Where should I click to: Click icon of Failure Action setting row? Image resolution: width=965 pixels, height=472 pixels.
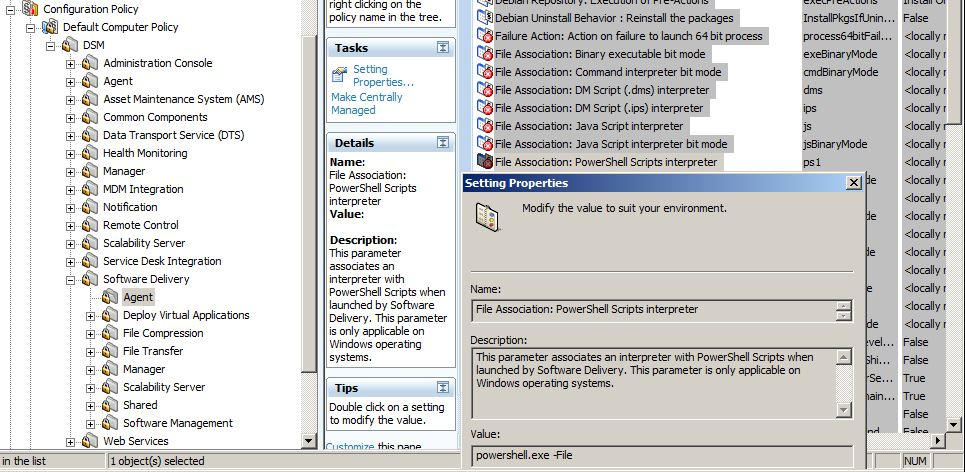coord(485,36)
